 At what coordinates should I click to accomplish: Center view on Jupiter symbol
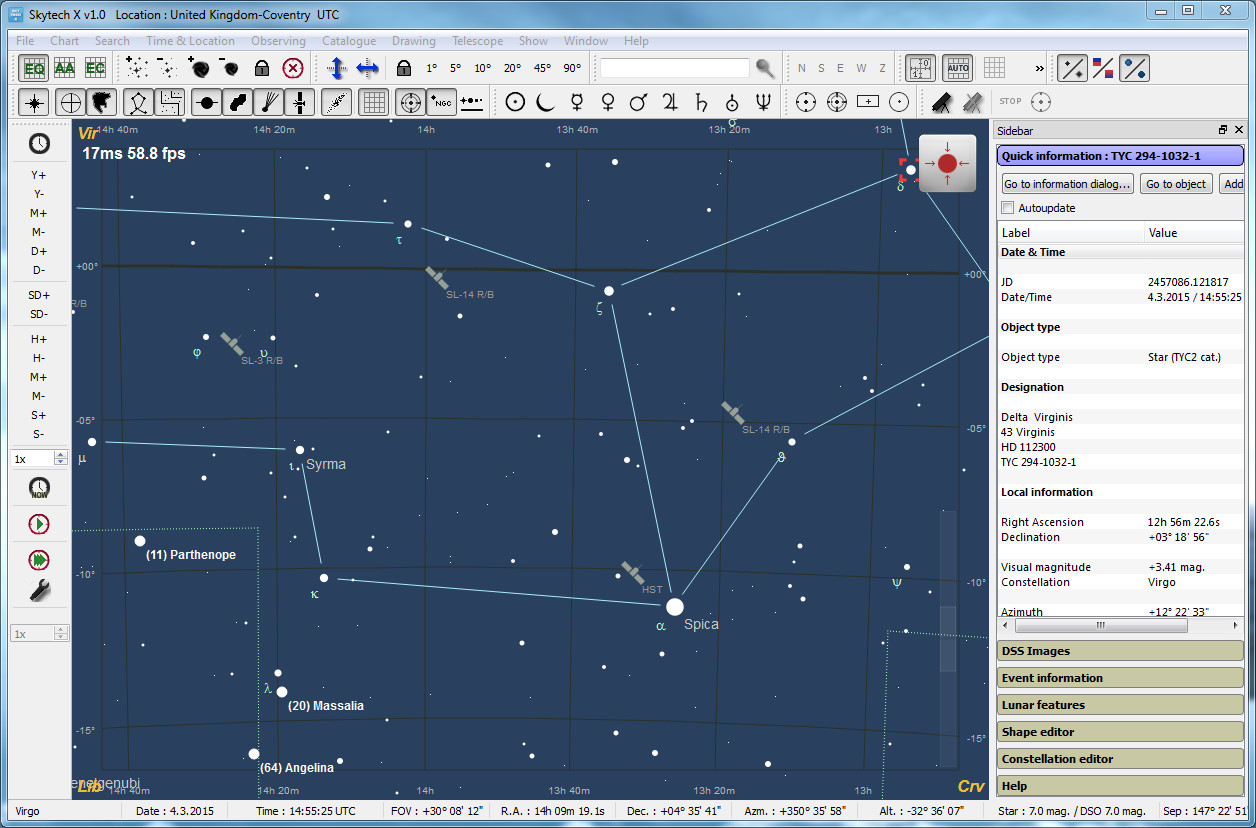pos(669,102)
